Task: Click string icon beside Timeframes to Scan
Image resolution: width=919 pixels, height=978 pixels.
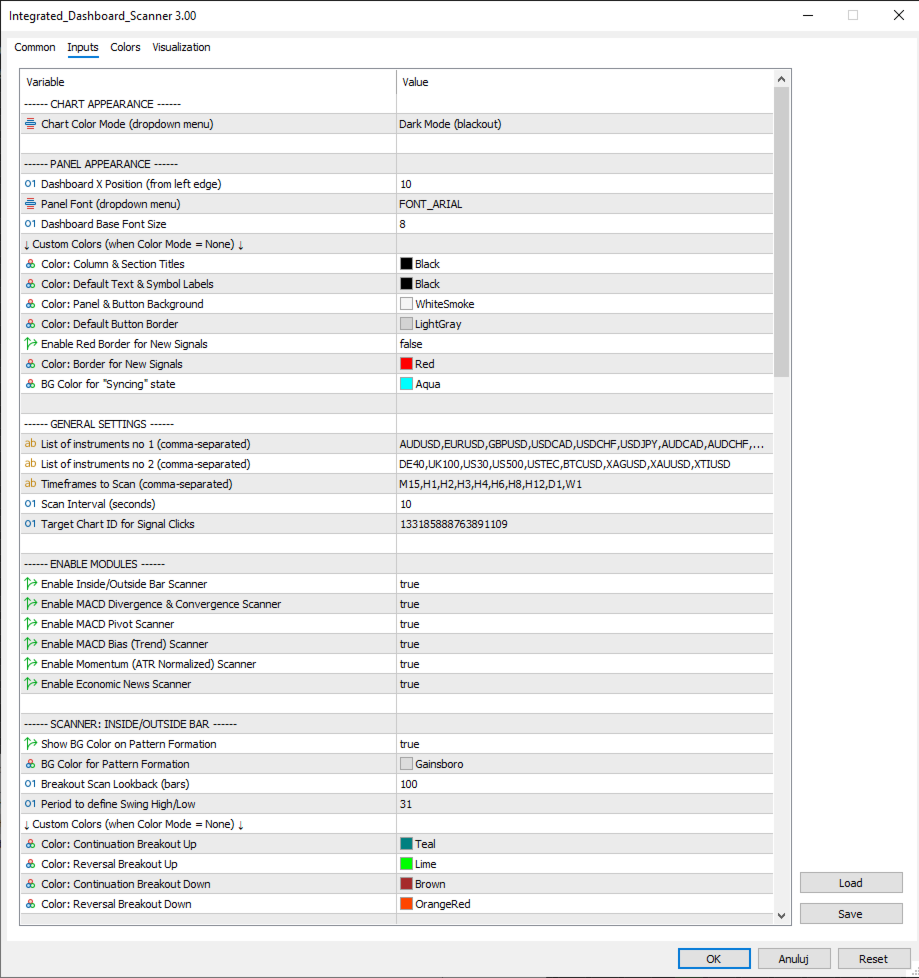Action: pyautogui.click(x=30, y=483)
